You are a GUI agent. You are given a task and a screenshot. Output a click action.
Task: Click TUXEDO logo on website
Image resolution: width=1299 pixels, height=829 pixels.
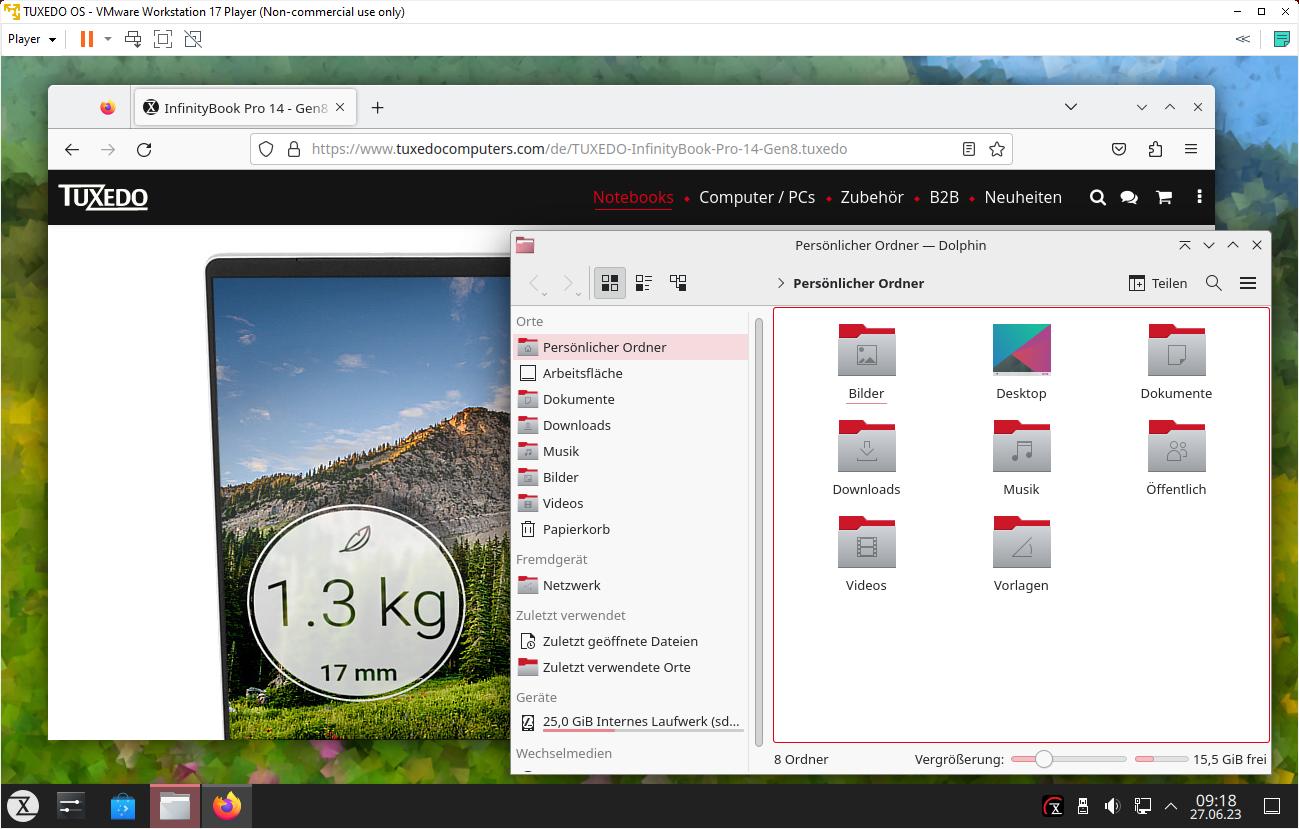[x=103, y=197]
